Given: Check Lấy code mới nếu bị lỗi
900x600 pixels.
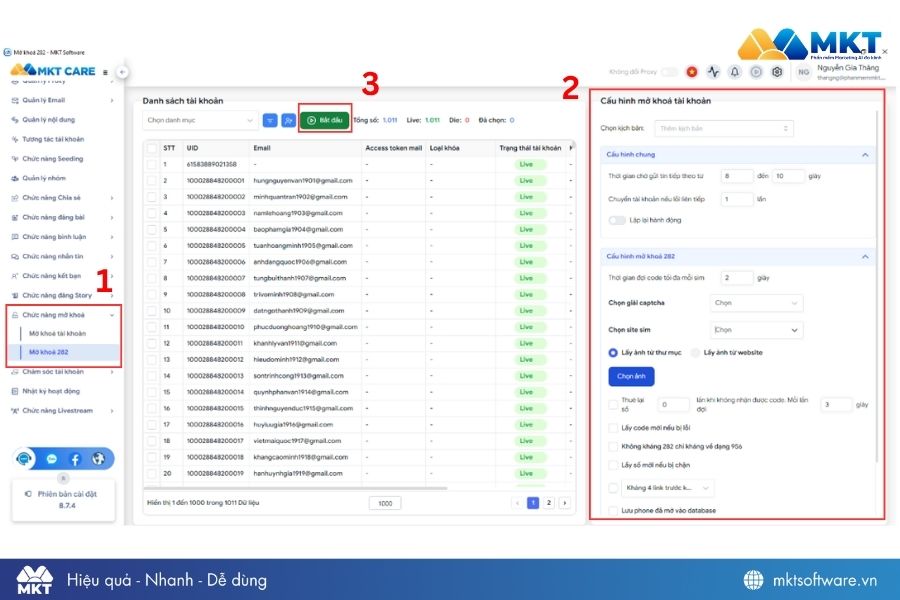Looking at the screenshot, I should (x=613, y=428).
